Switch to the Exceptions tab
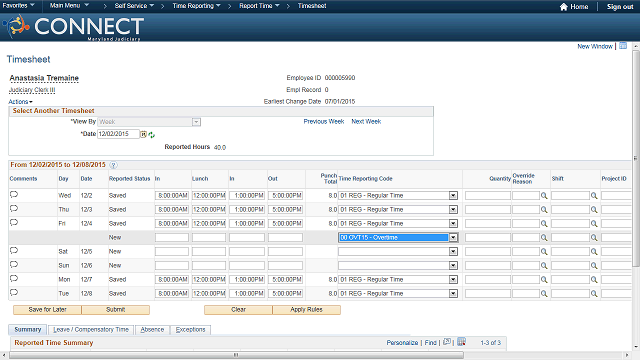This screenshot has height=360, width=640. tap(191, 330)
